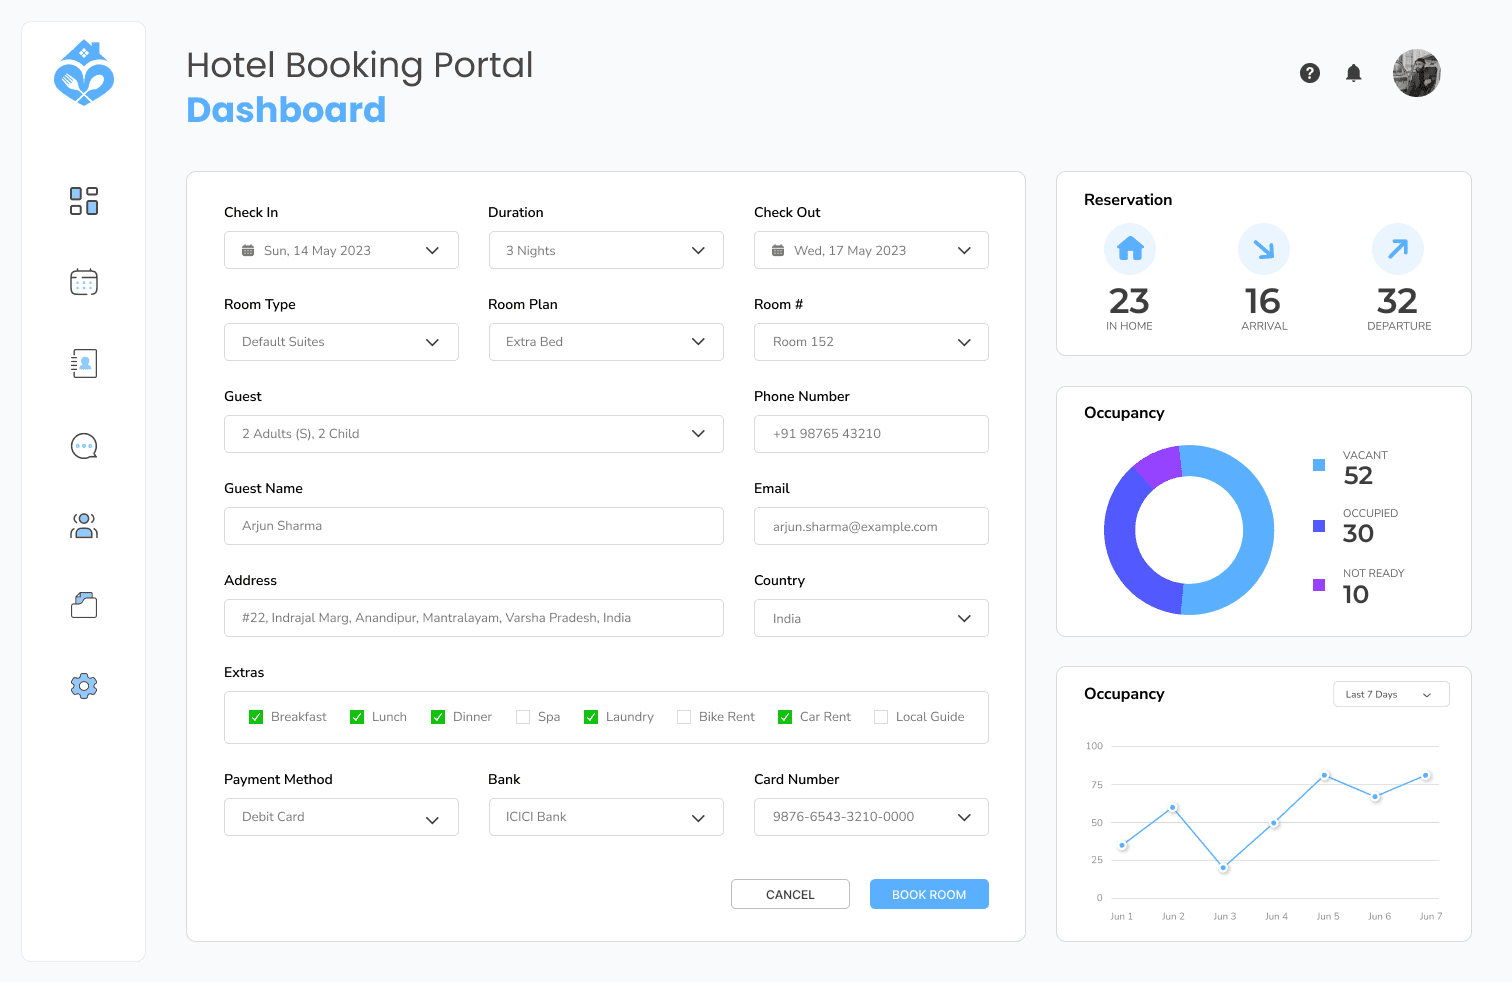Open the guest list icon in sidebar

[84, 363]
